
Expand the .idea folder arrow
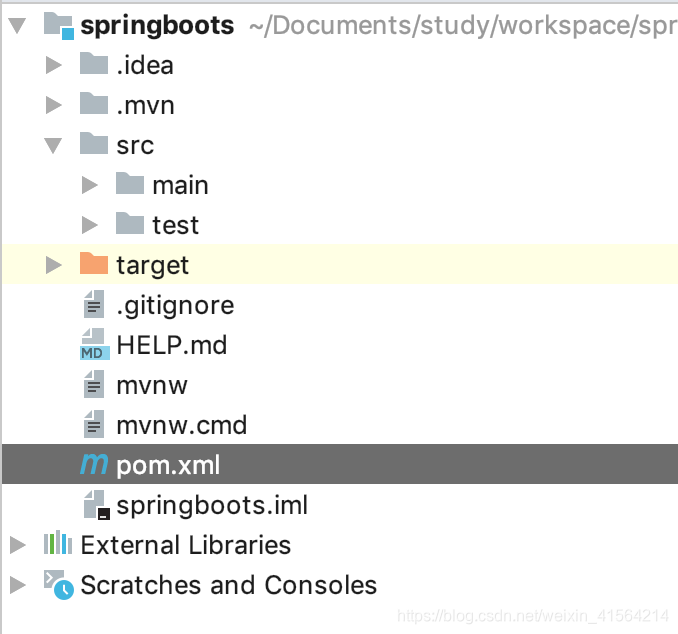pos(54,65)
